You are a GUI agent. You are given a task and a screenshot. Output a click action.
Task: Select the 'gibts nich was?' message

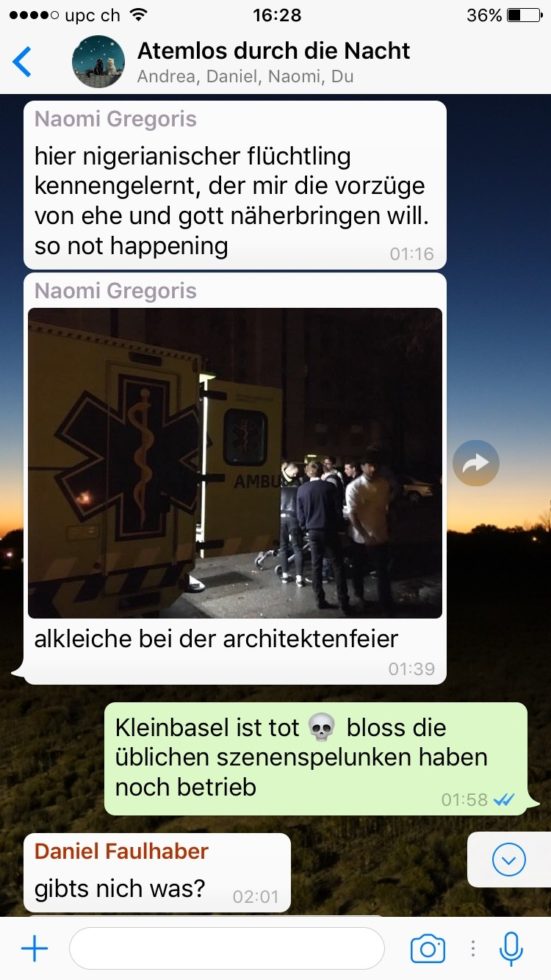click(x=157, y=872)
